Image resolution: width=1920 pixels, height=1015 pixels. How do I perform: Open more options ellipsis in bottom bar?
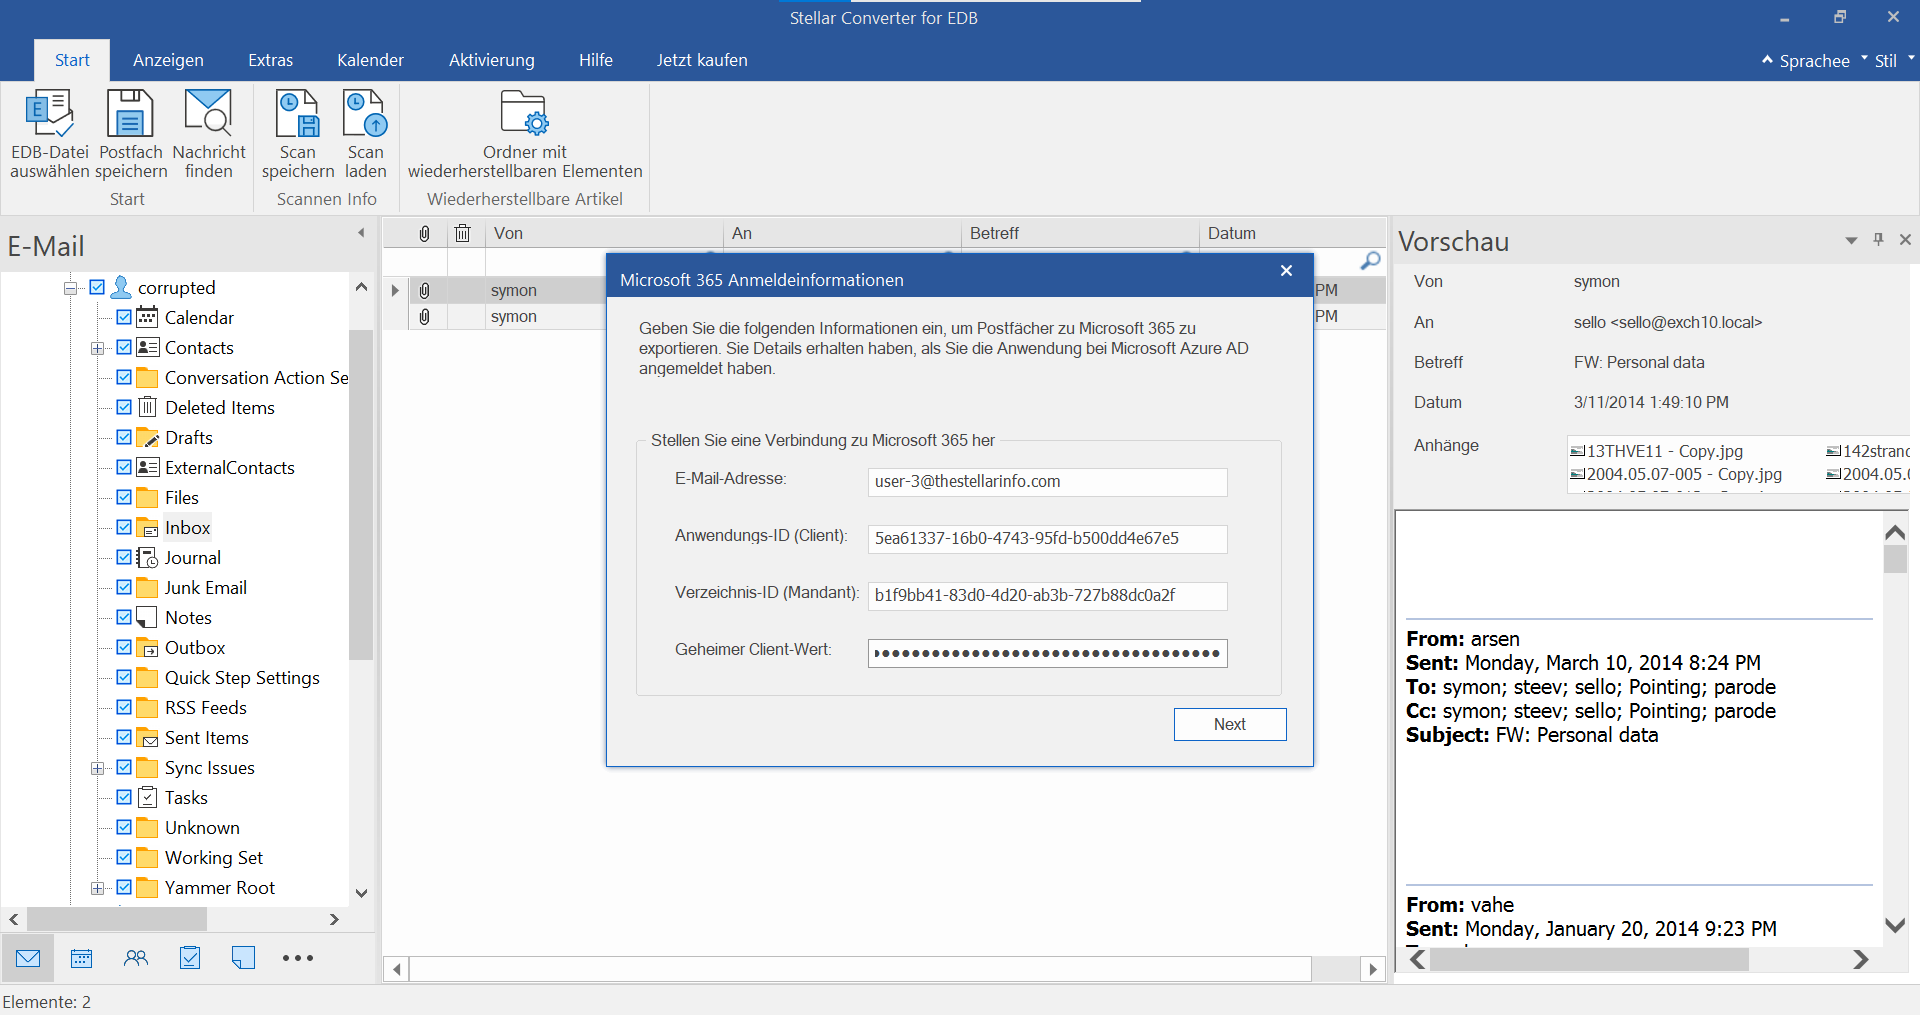[298, 958]
